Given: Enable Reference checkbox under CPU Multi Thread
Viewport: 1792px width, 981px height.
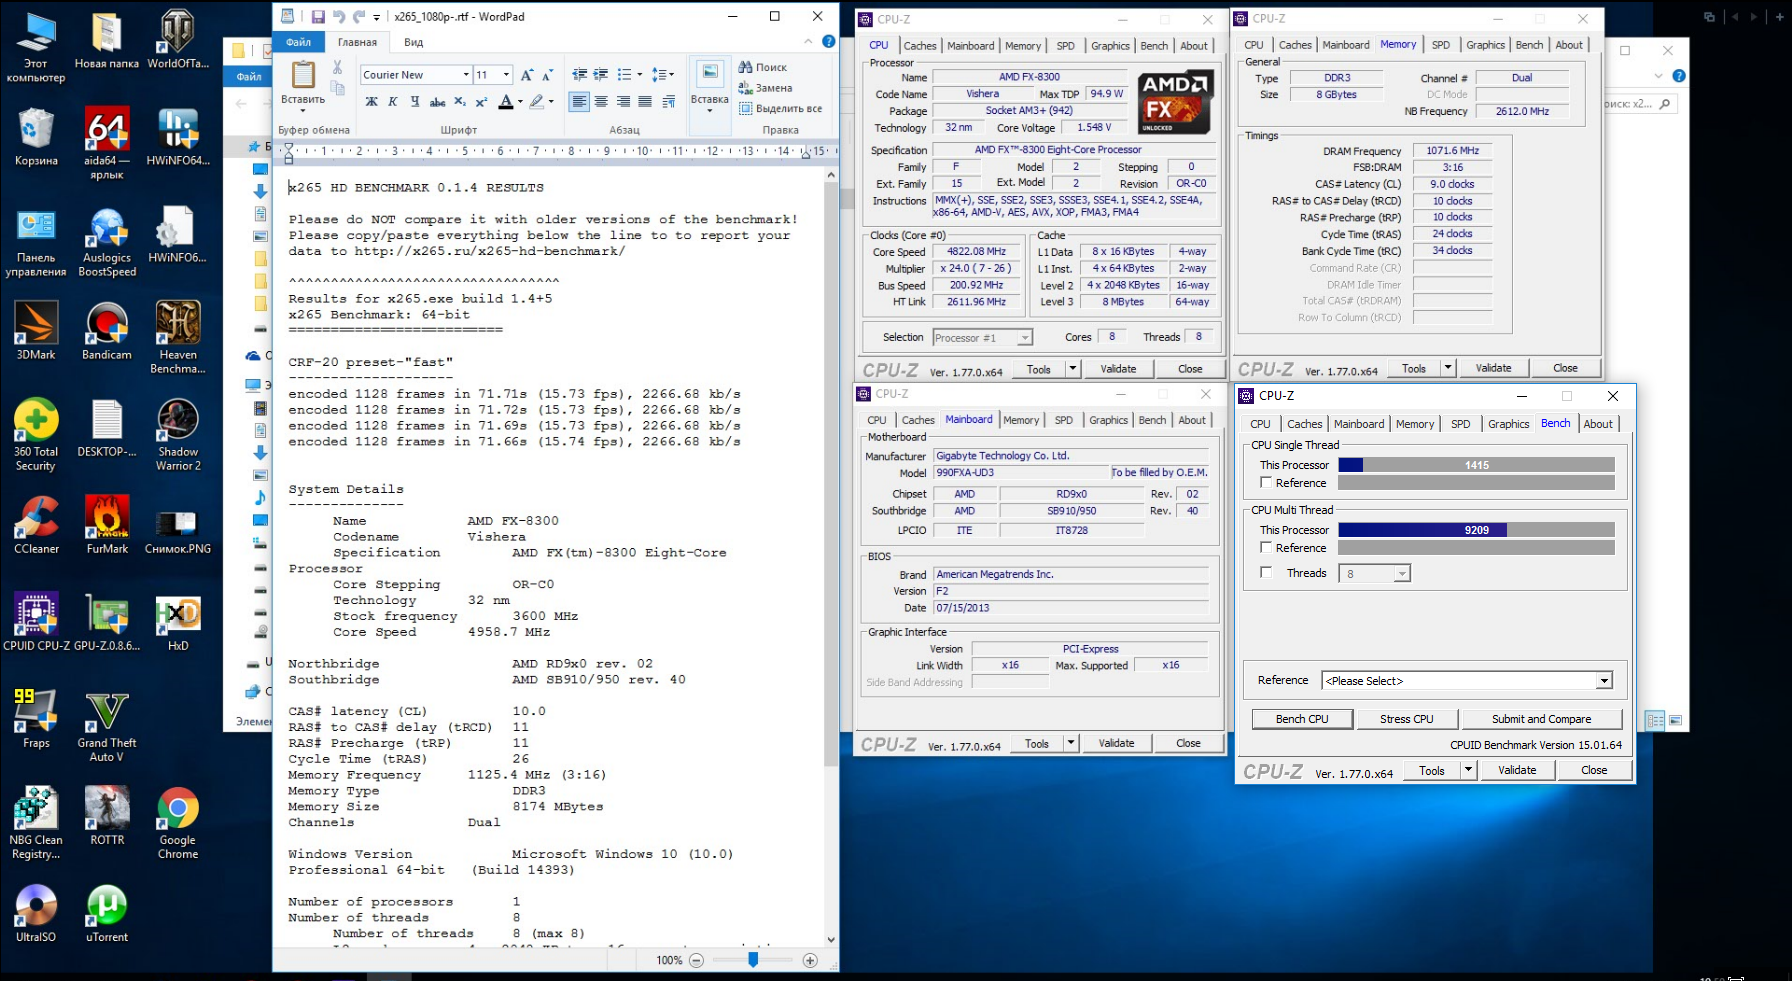Looking at the screenshot, I should 1266,548.
